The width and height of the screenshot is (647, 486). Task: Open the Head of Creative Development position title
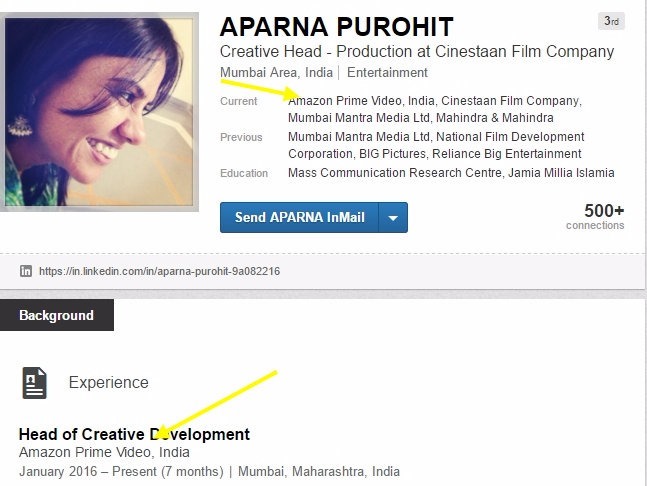coord(134,434)
